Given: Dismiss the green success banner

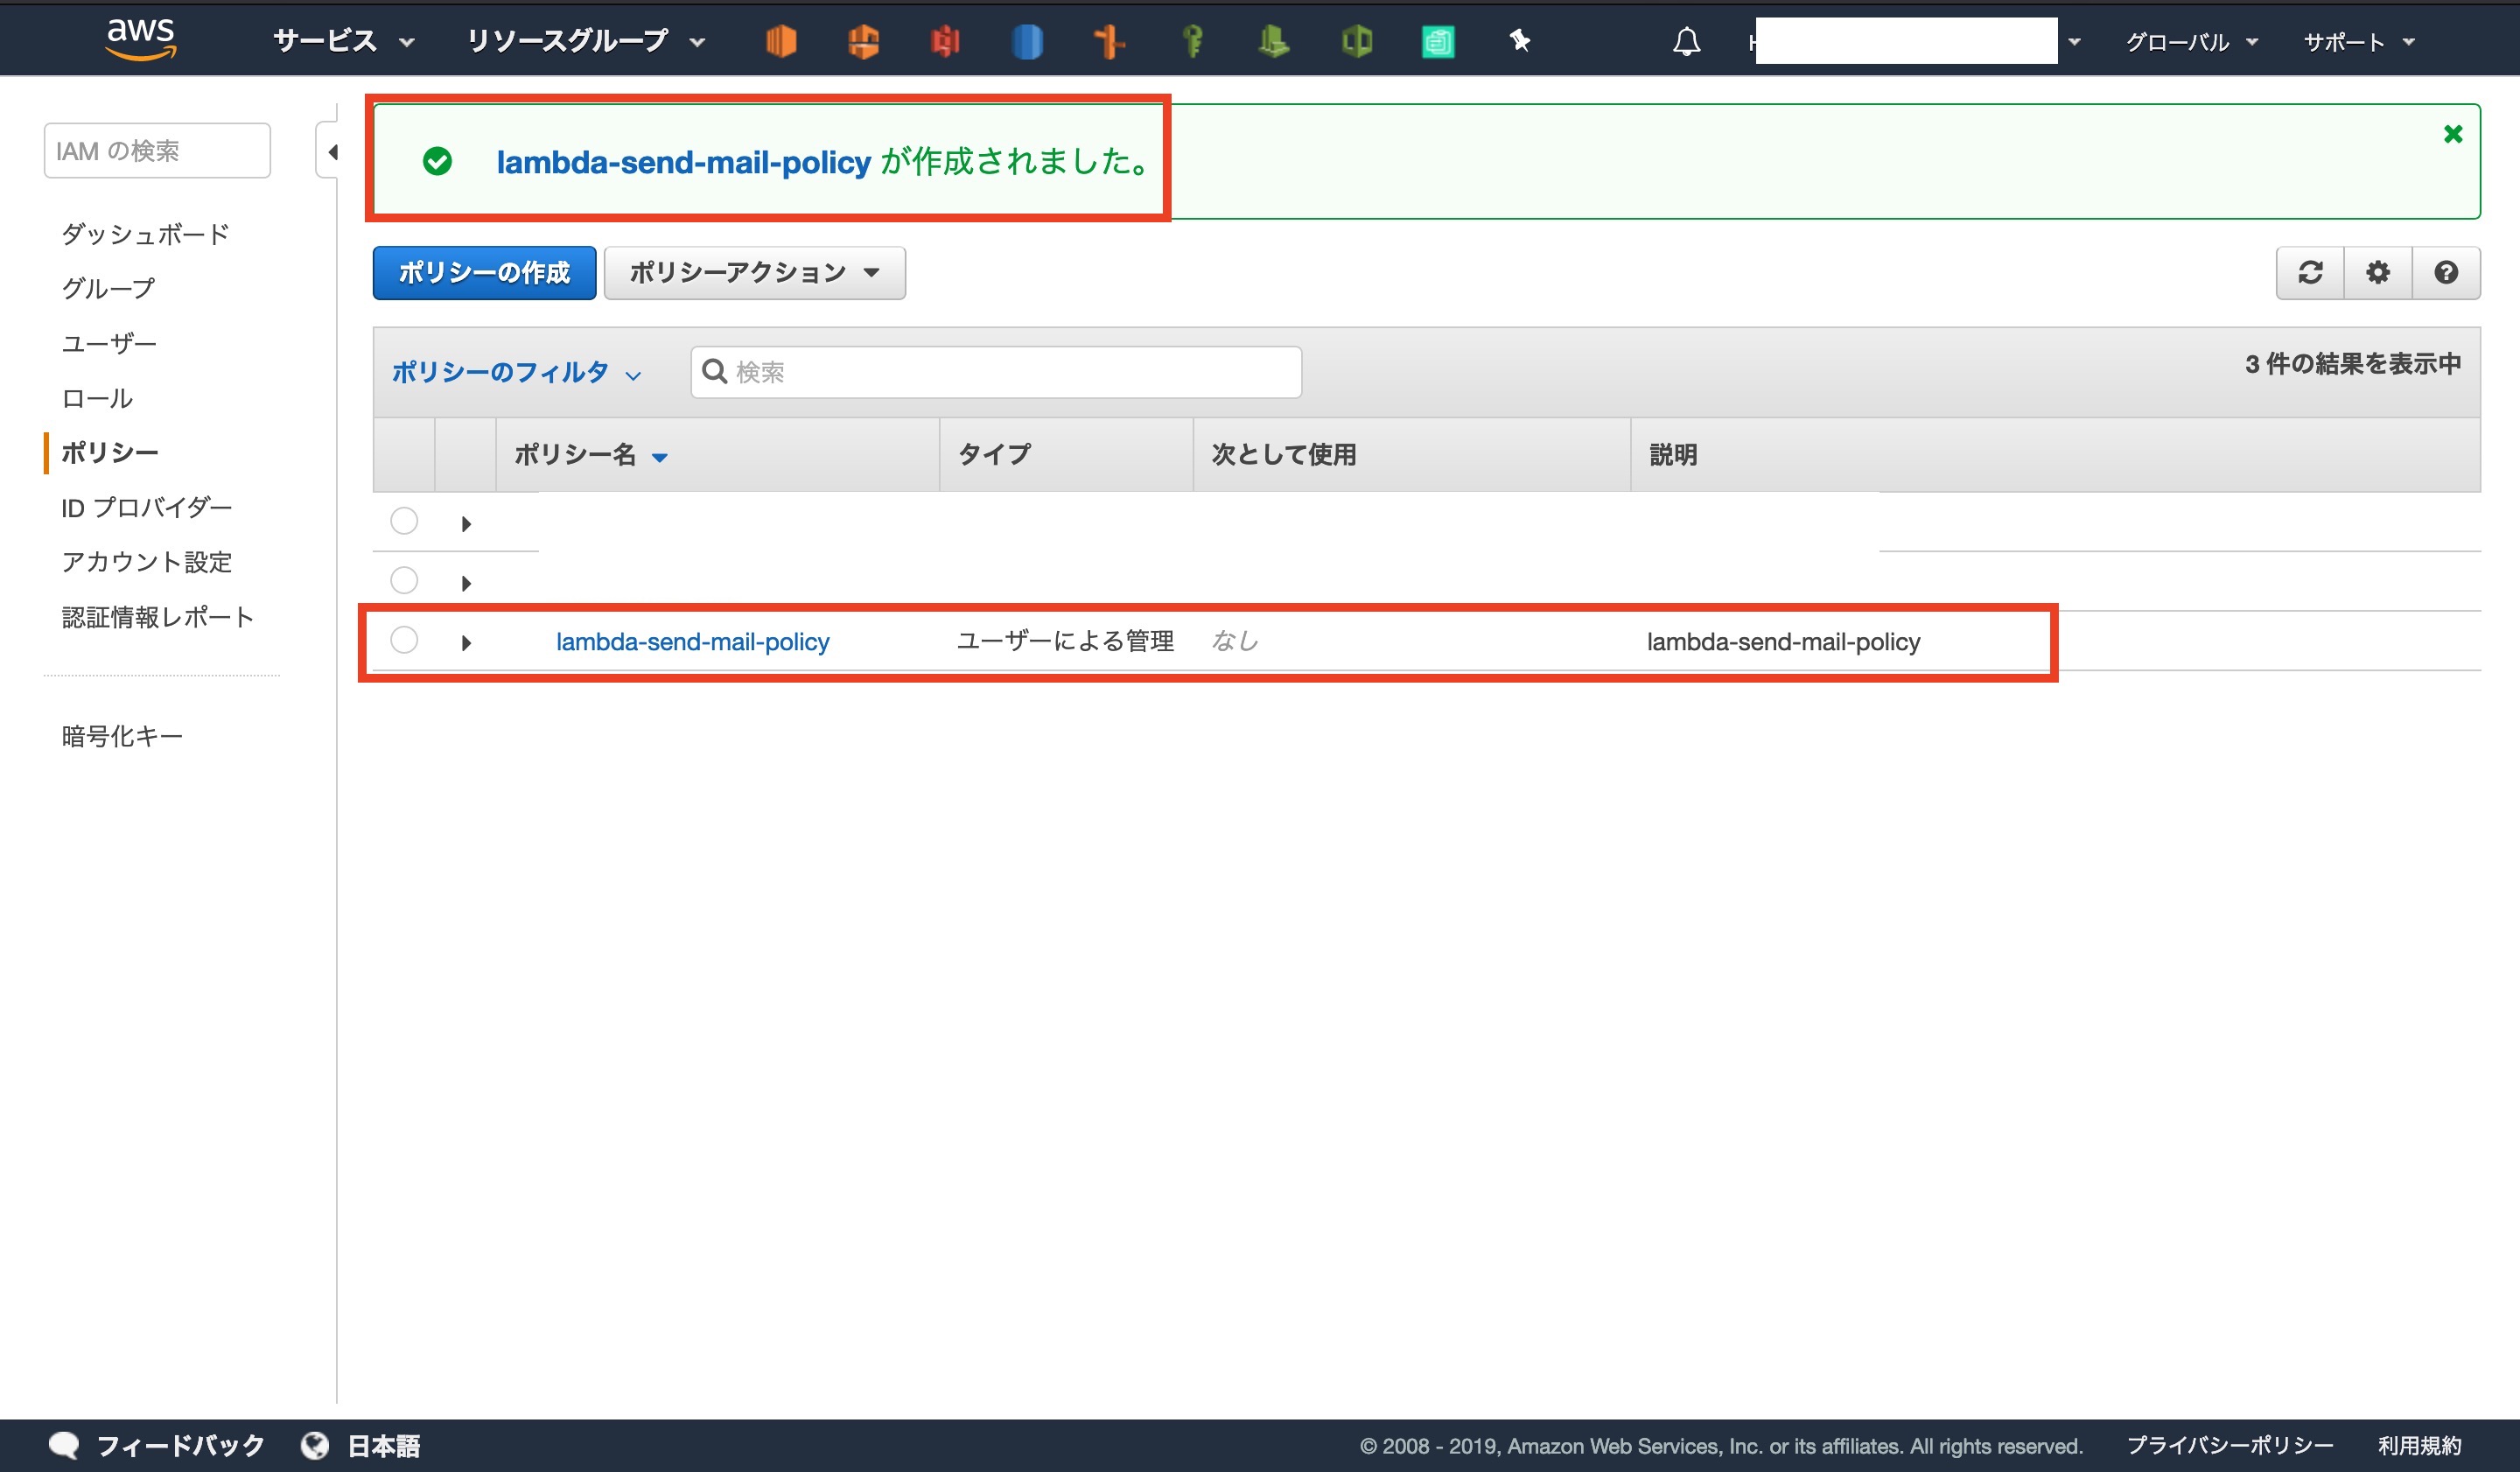Looking at the screenshot, I should click(2452, 134).
